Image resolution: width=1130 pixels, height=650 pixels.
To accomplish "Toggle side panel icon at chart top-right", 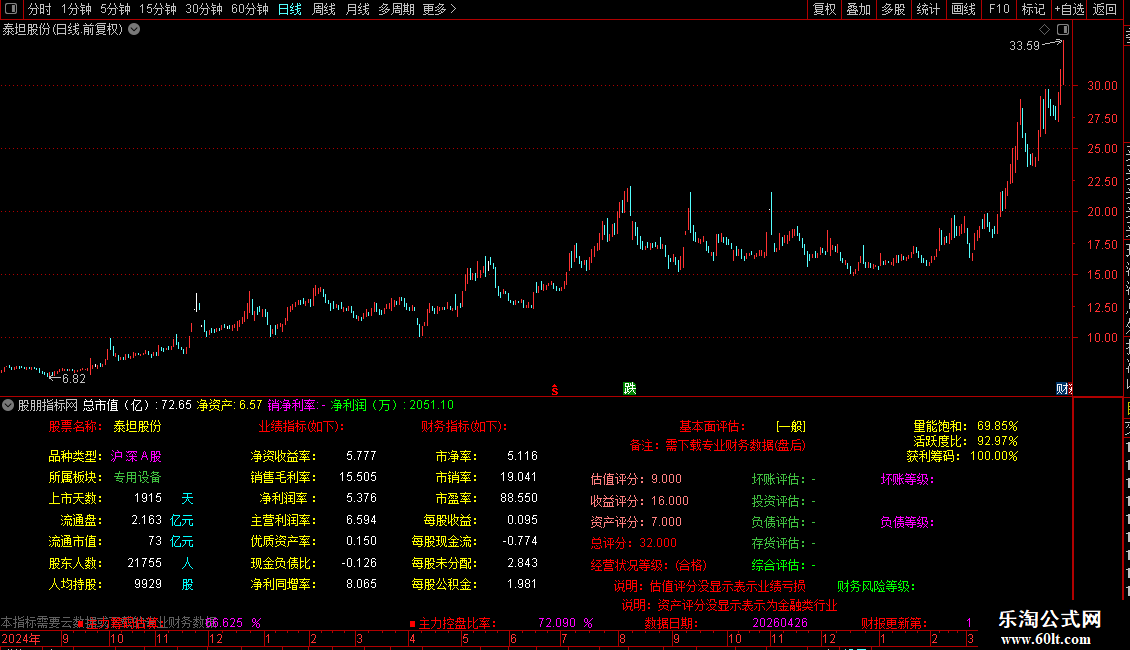I will point(1063,30).
